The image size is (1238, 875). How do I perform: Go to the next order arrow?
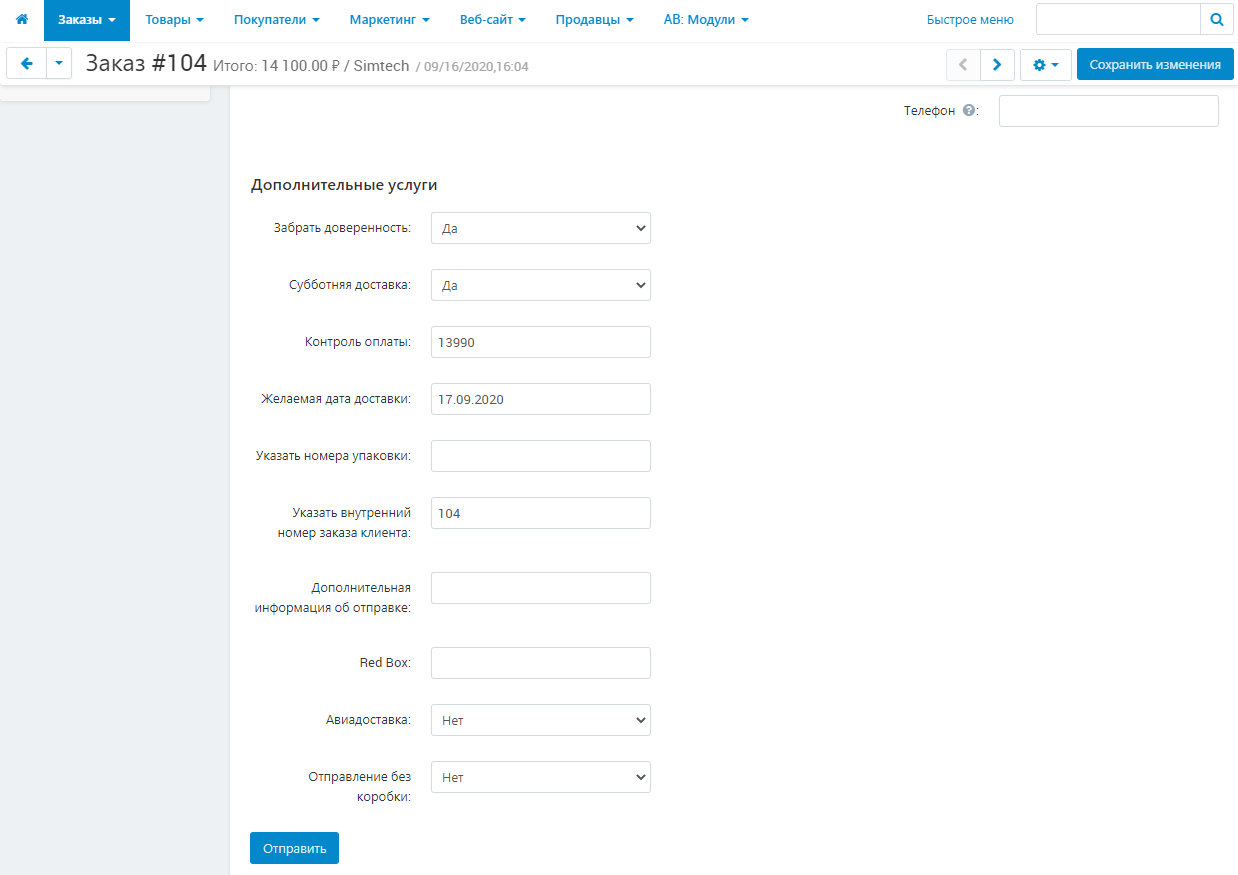click(x=997, y=65)
